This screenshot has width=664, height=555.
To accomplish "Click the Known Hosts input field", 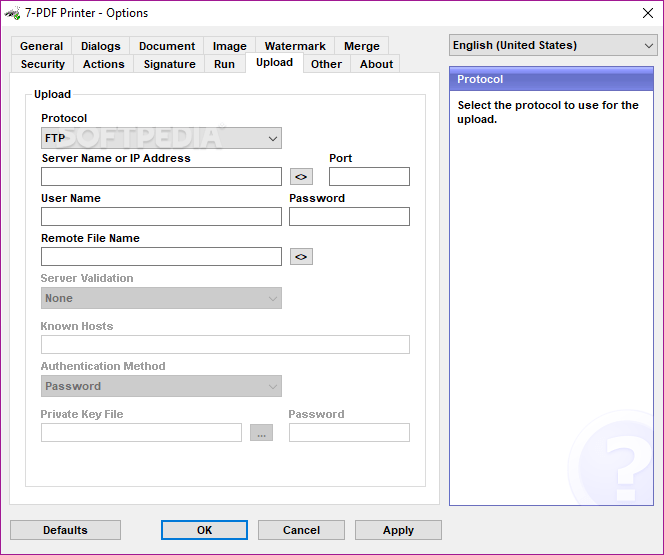I will pyautogui.click(x=225, y=345).
